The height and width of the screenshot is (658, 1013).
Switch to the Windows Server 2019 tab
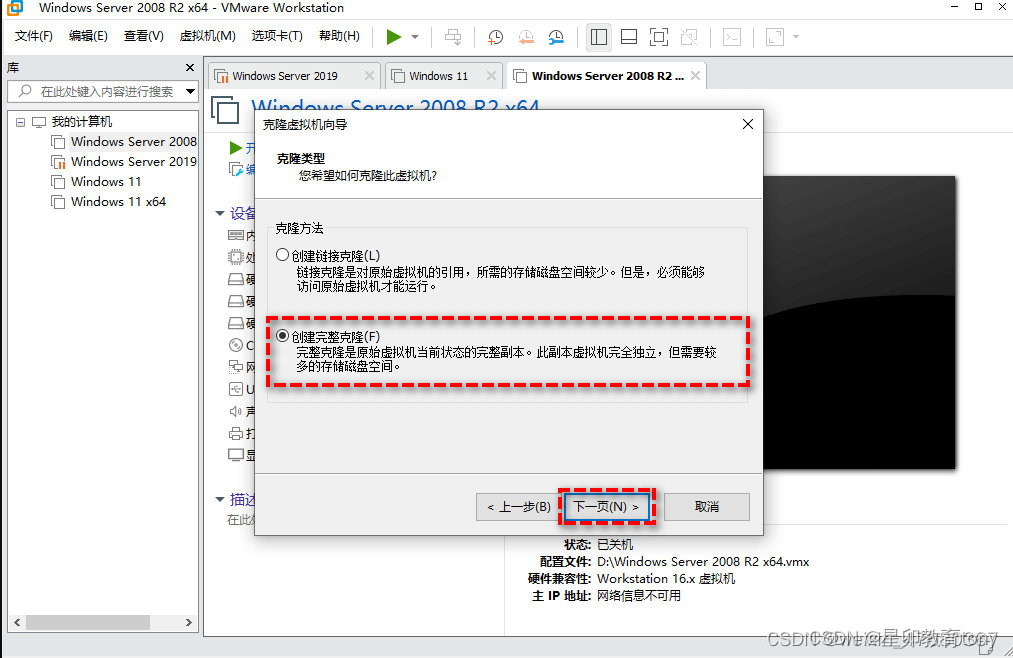[285, 76]
